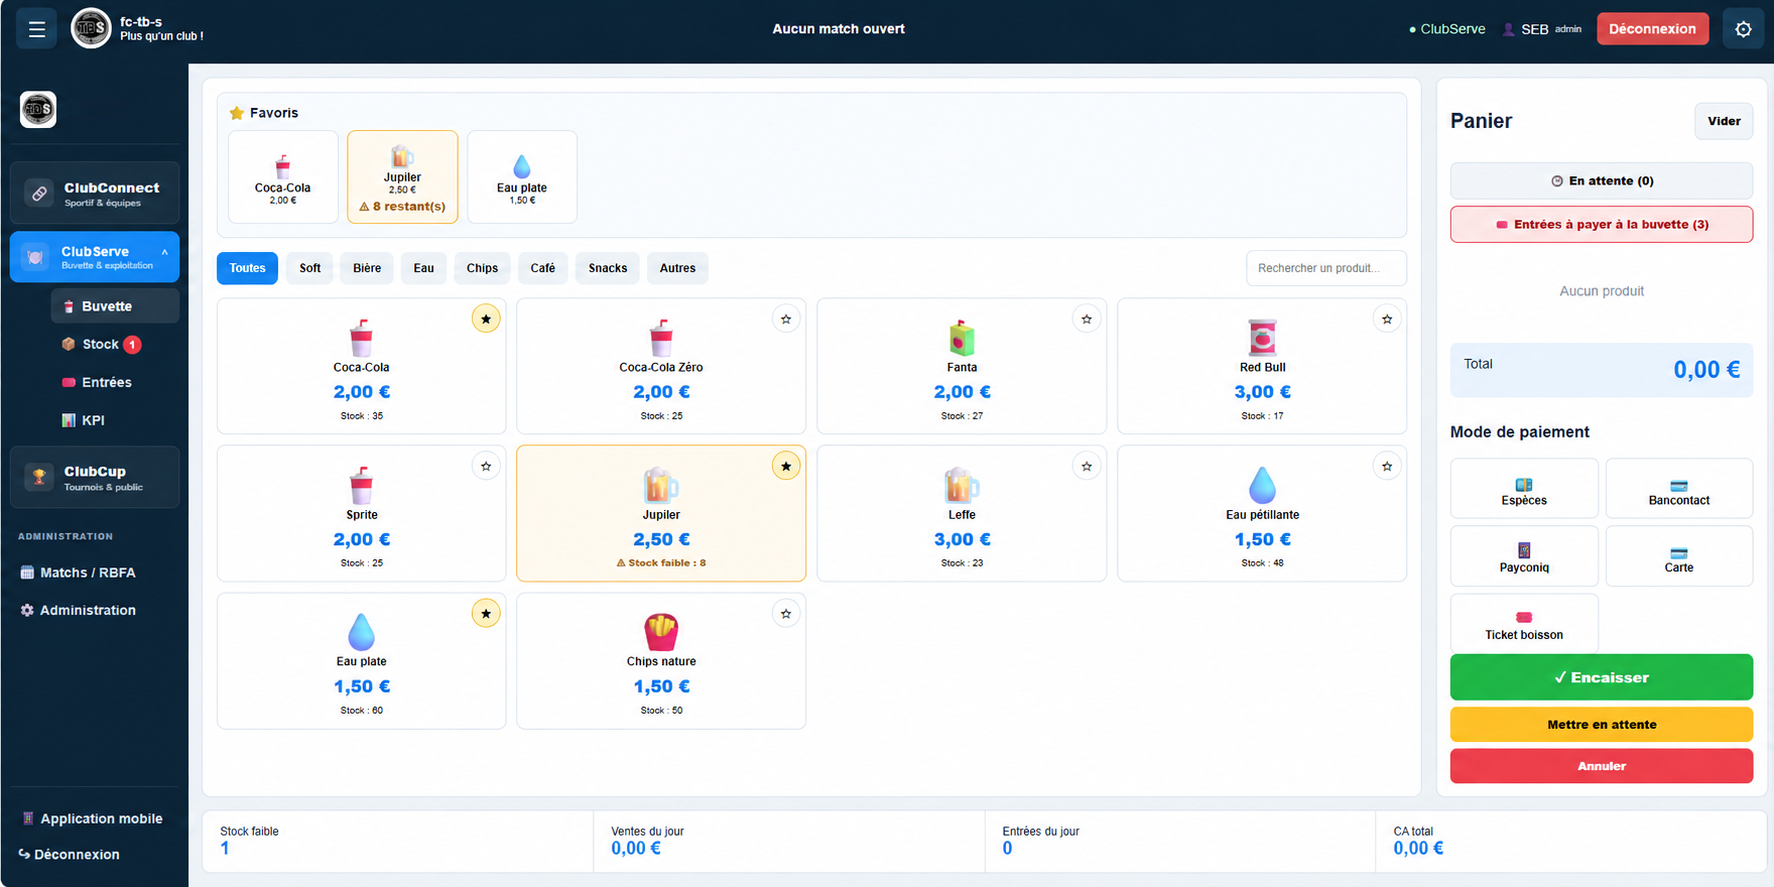
Task: Click the Jupiler beer mug icon in grid
Action: [x=661, y=485]
